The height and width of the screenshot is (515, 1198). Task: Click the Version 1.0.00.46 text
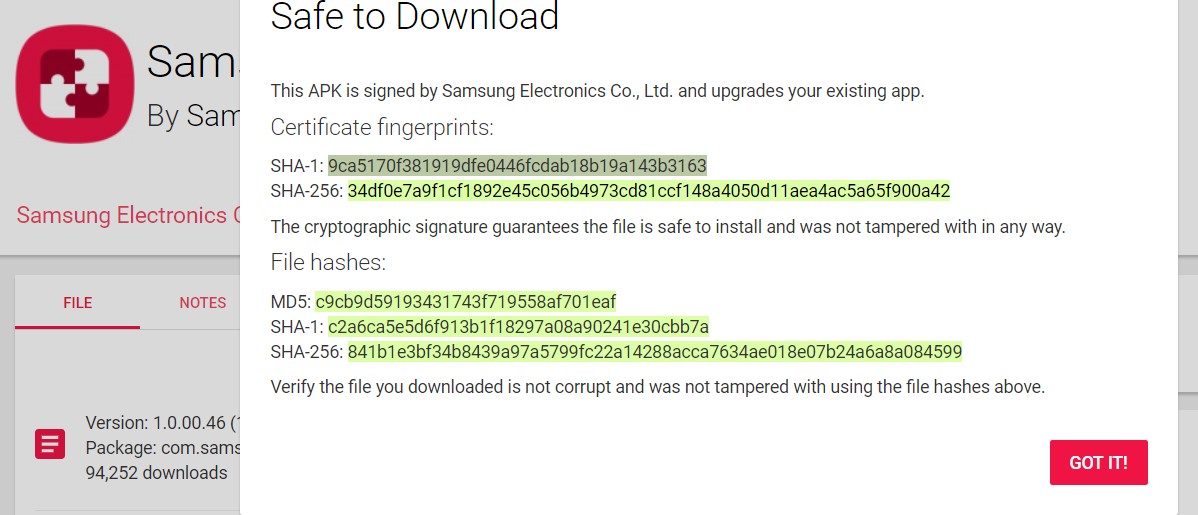163,423
